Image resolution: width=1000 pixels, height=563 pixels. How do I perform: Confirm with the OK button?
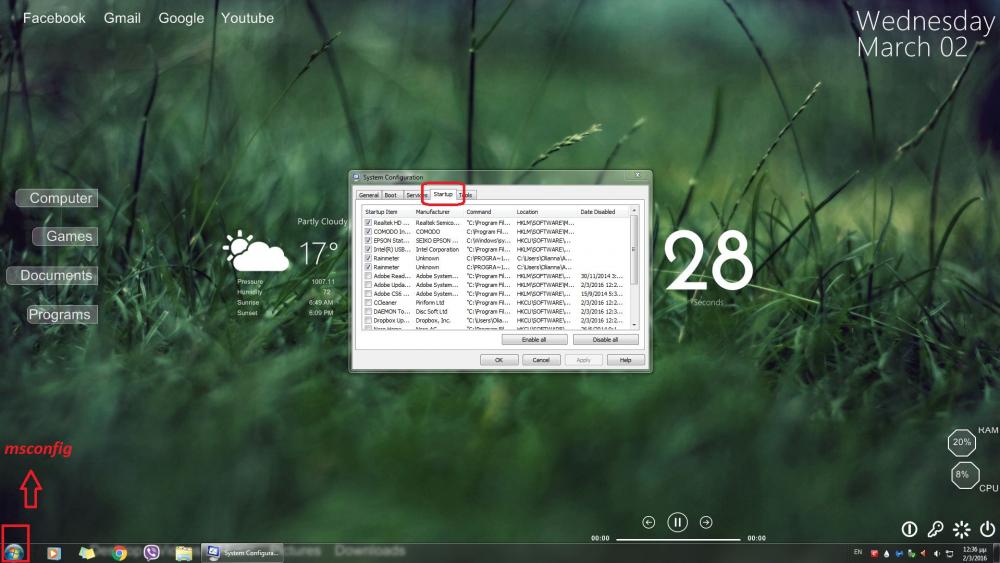click(499, 360)
